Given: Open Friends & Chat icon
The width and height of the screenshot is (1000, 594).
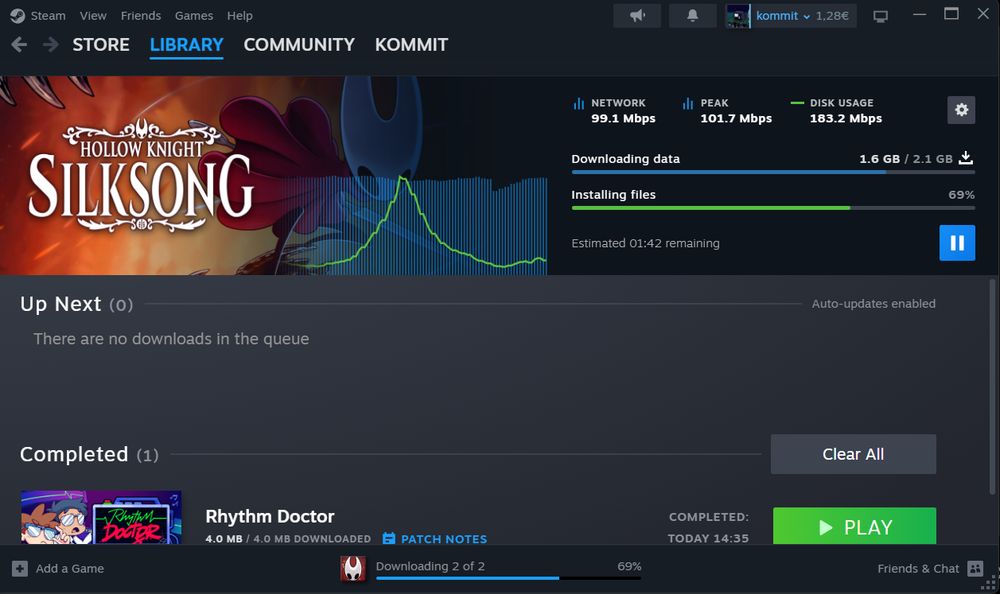Looking at the screenshot, I should 975,568.
